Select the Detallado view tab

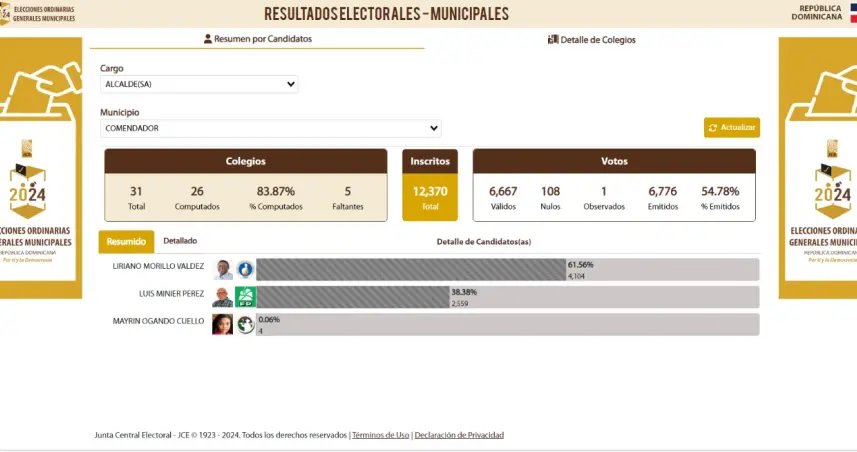180,241
